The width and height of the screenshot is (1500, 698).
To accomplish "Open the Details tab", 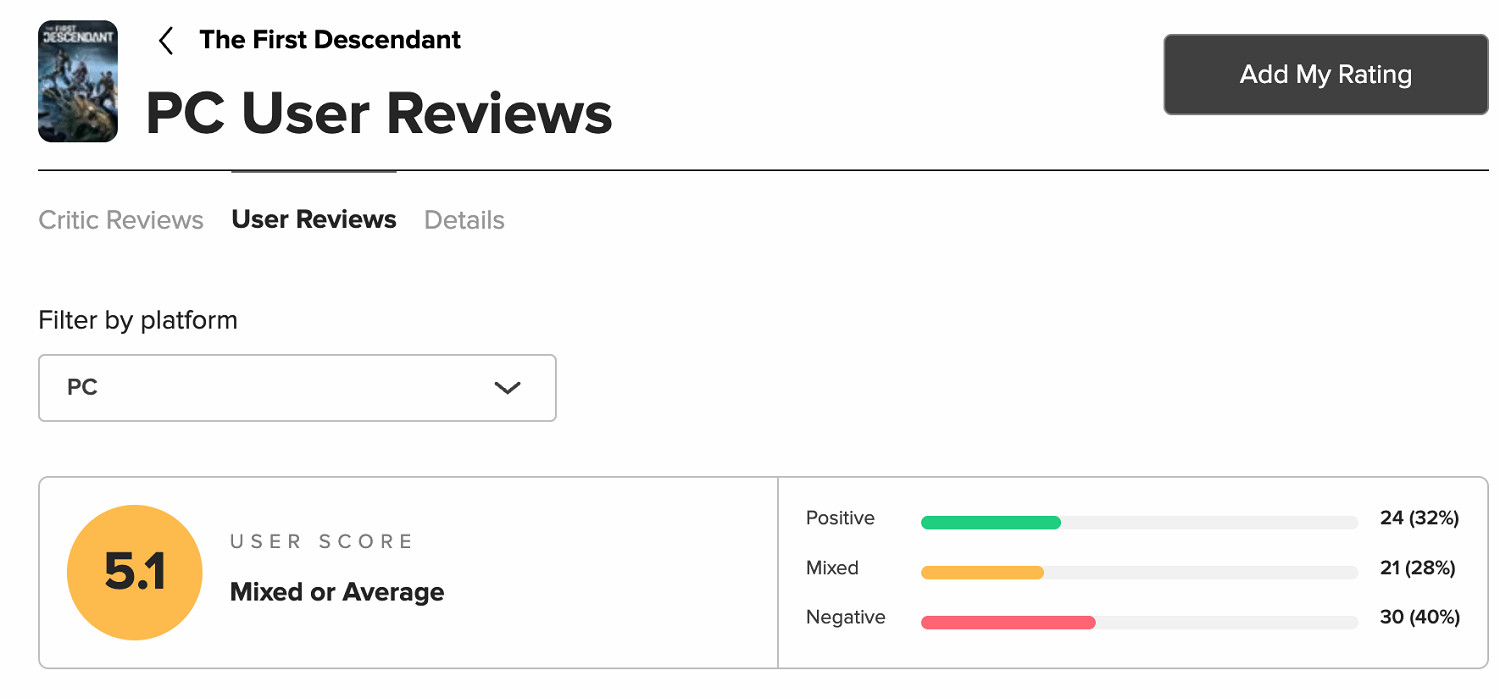I will (464, 220).
